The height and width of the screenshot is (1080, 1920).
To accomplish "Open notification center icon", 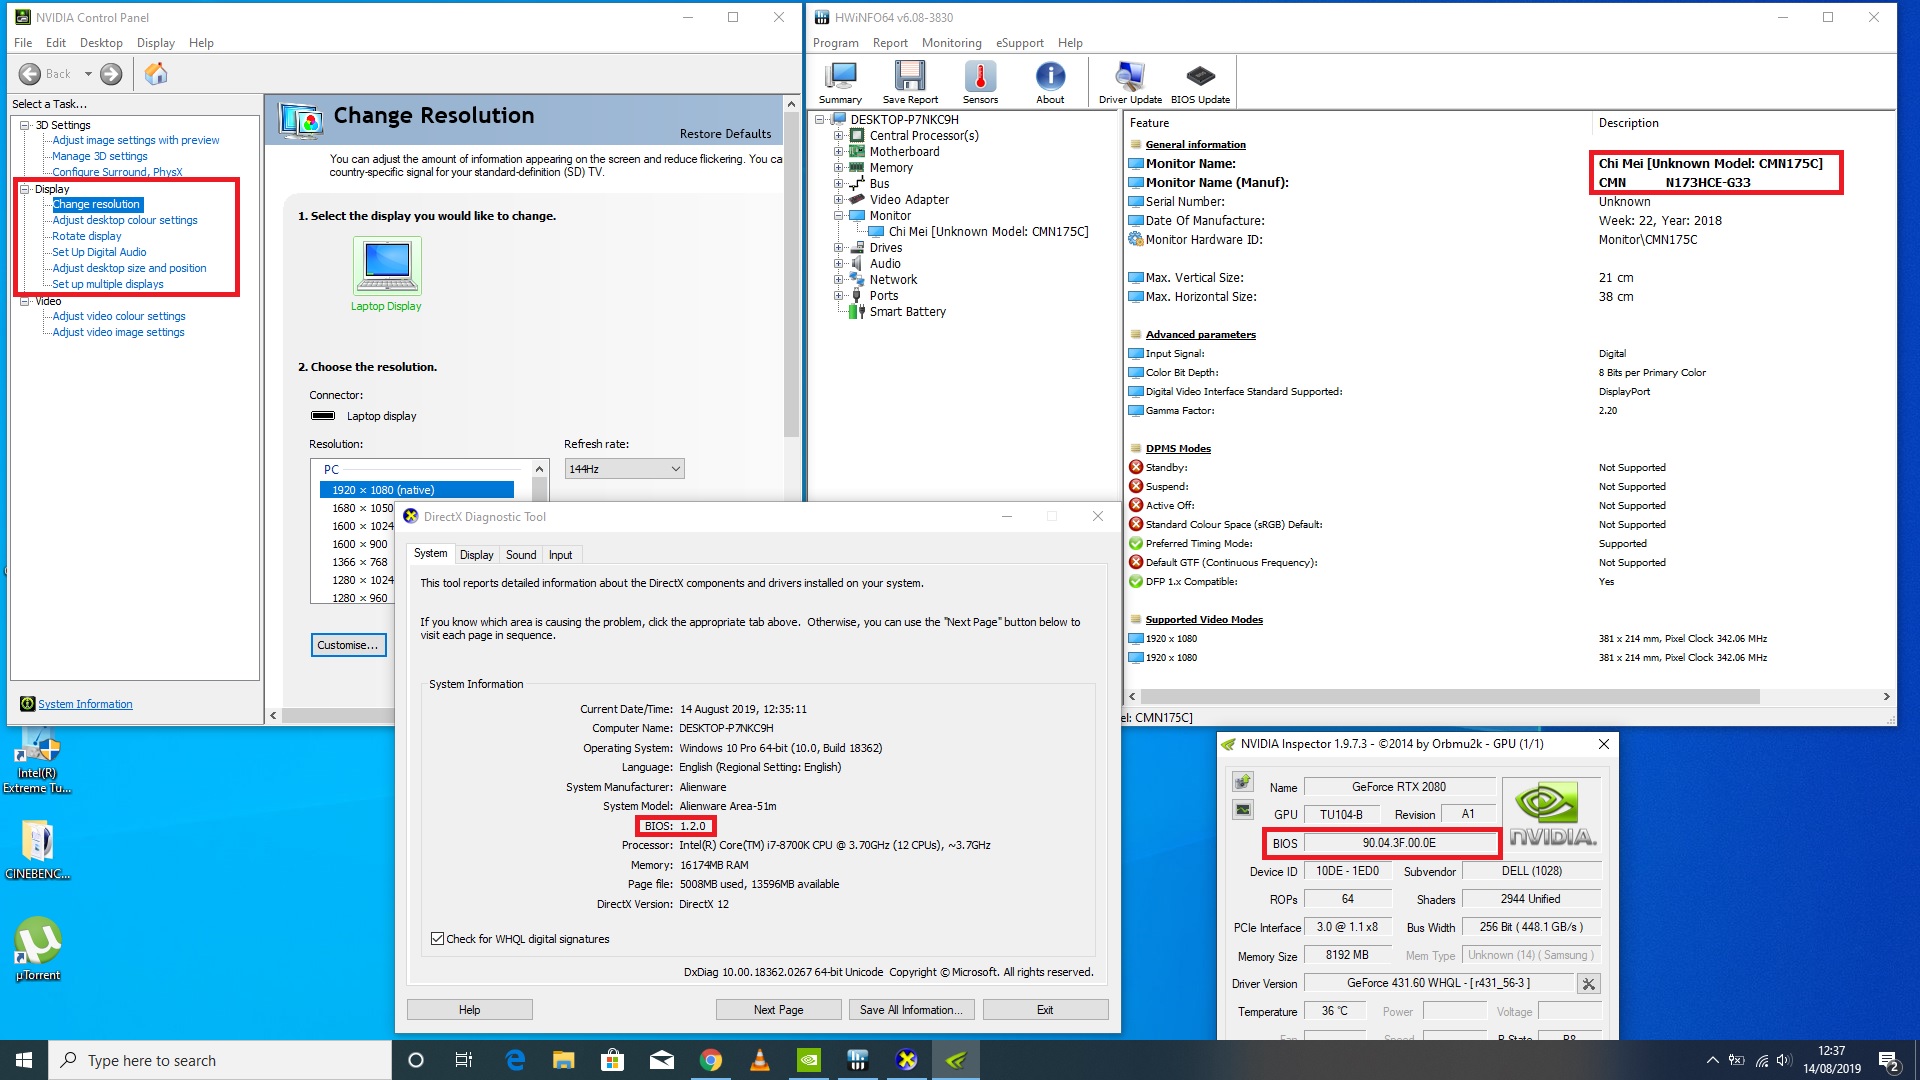I will 1888,1060.
